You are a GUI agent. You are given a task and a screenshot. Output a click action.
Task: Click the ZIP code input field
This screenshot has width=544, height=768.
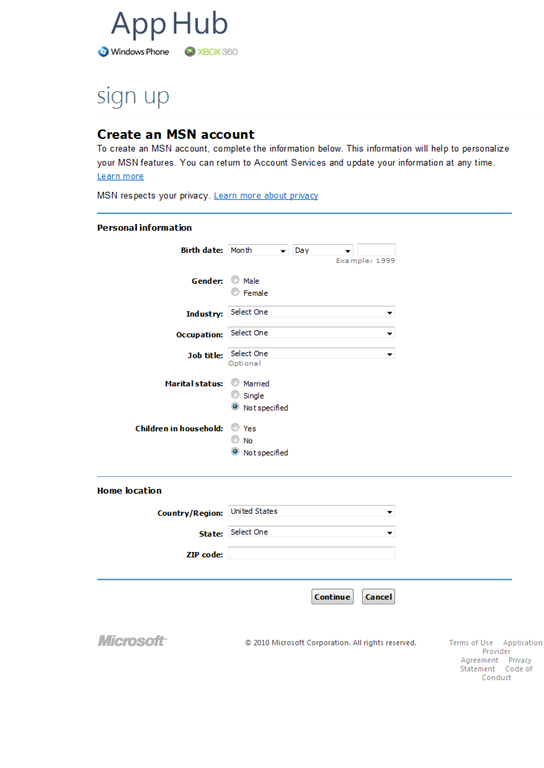coord(311,553)
